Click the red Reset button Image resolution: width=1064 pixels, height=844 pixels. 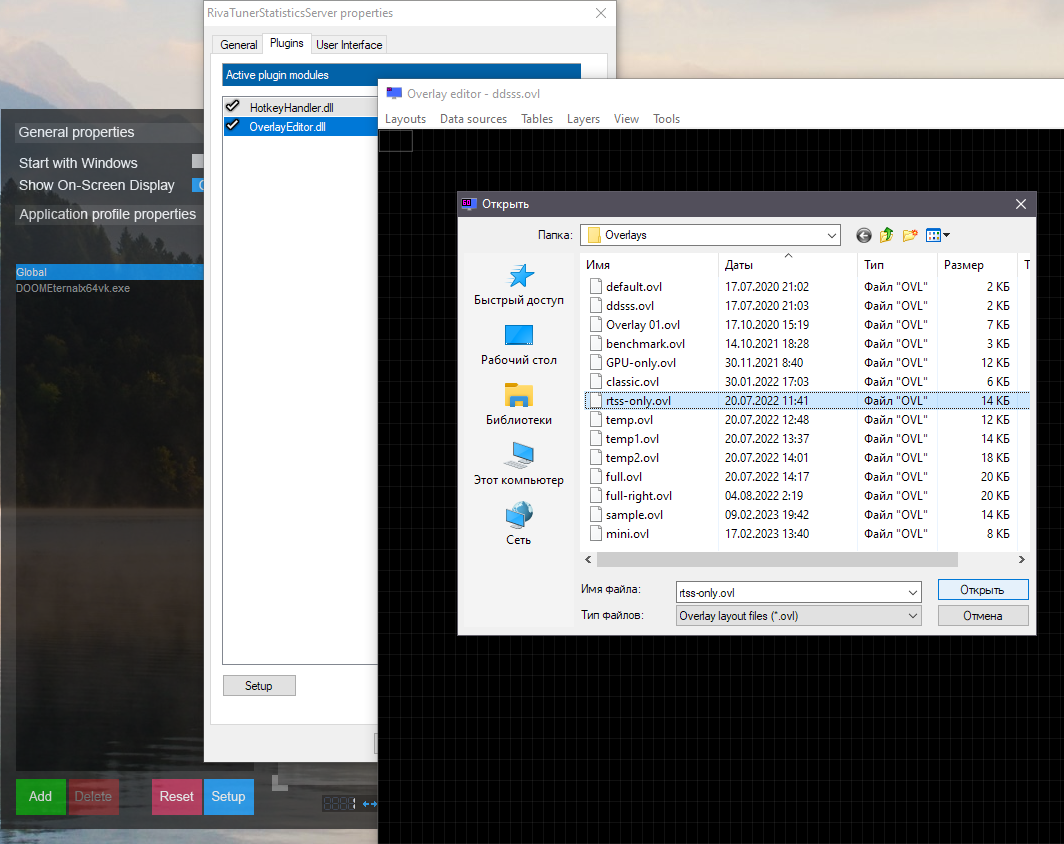point(176,797)
